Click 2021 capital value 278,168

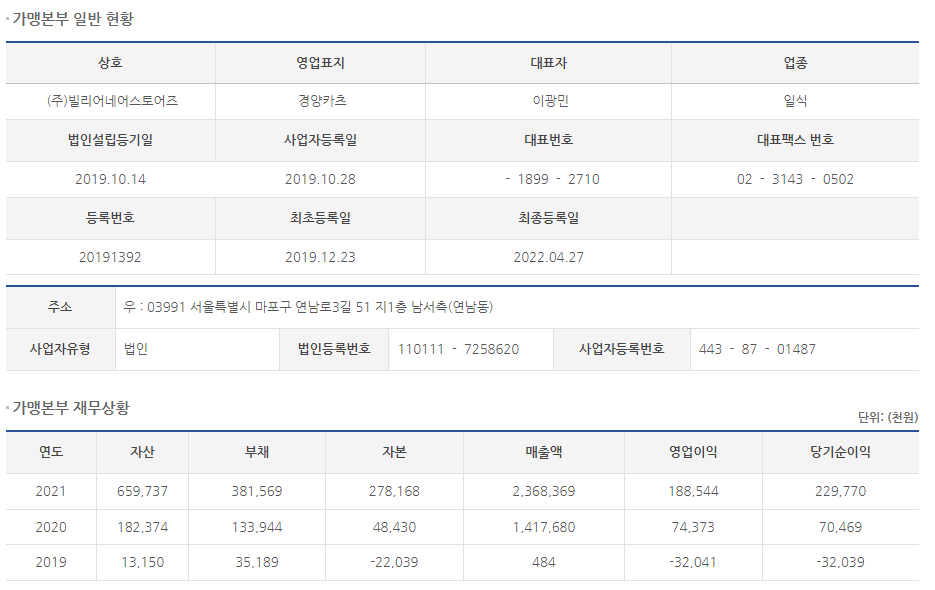click(394, 492)
